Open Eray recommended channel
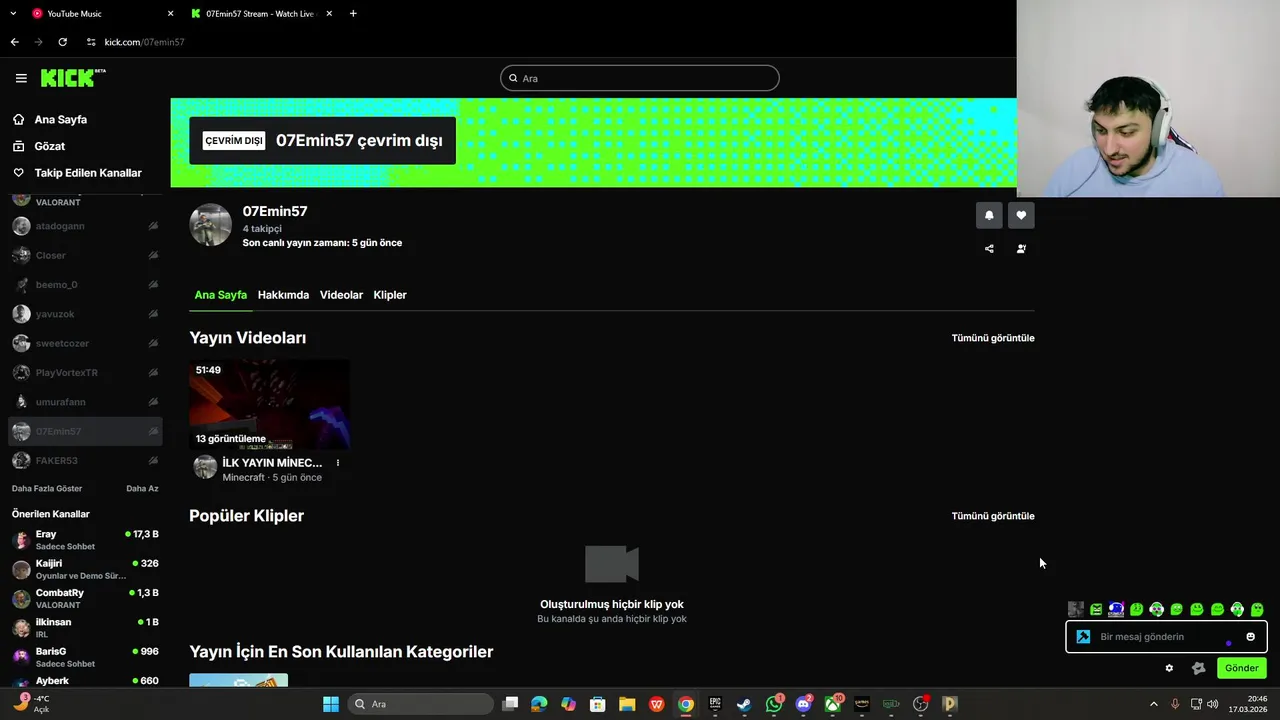The height and width of the screenshot is (720, 1280). [85, 540]
